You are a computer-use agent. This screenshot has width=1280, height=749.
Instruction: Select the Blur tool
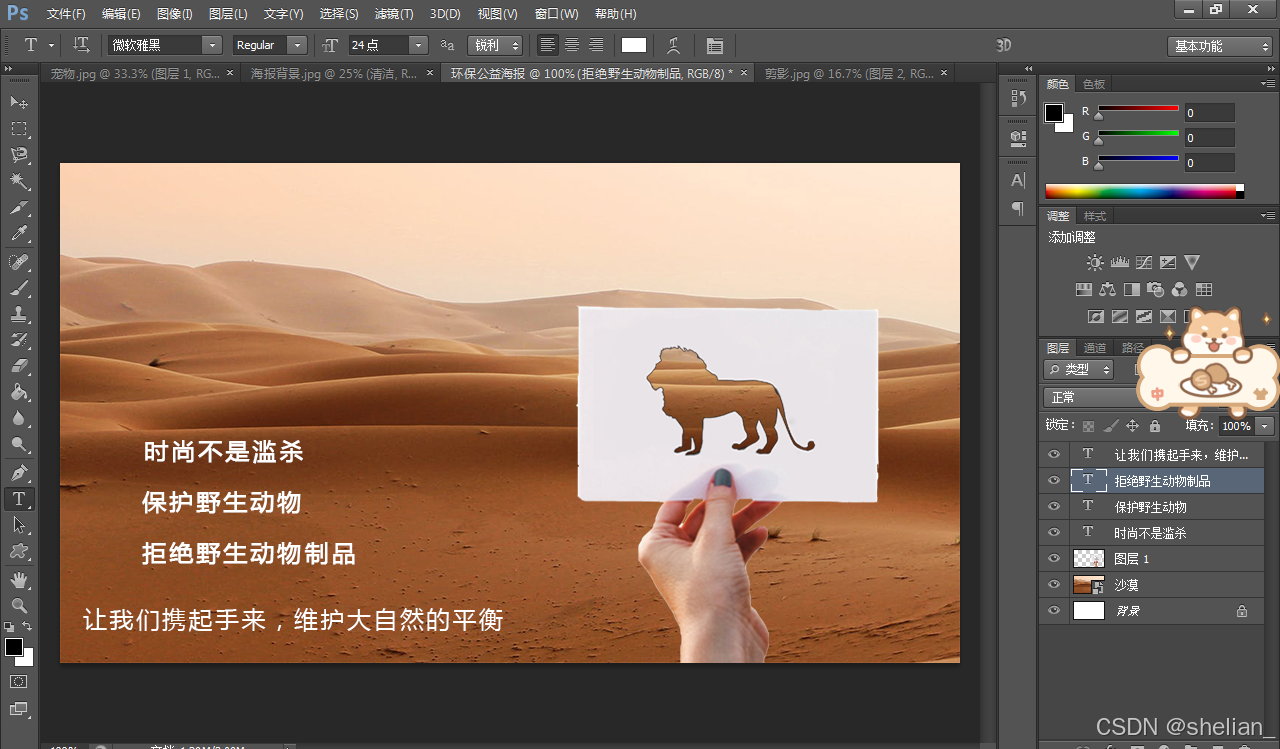19,418
